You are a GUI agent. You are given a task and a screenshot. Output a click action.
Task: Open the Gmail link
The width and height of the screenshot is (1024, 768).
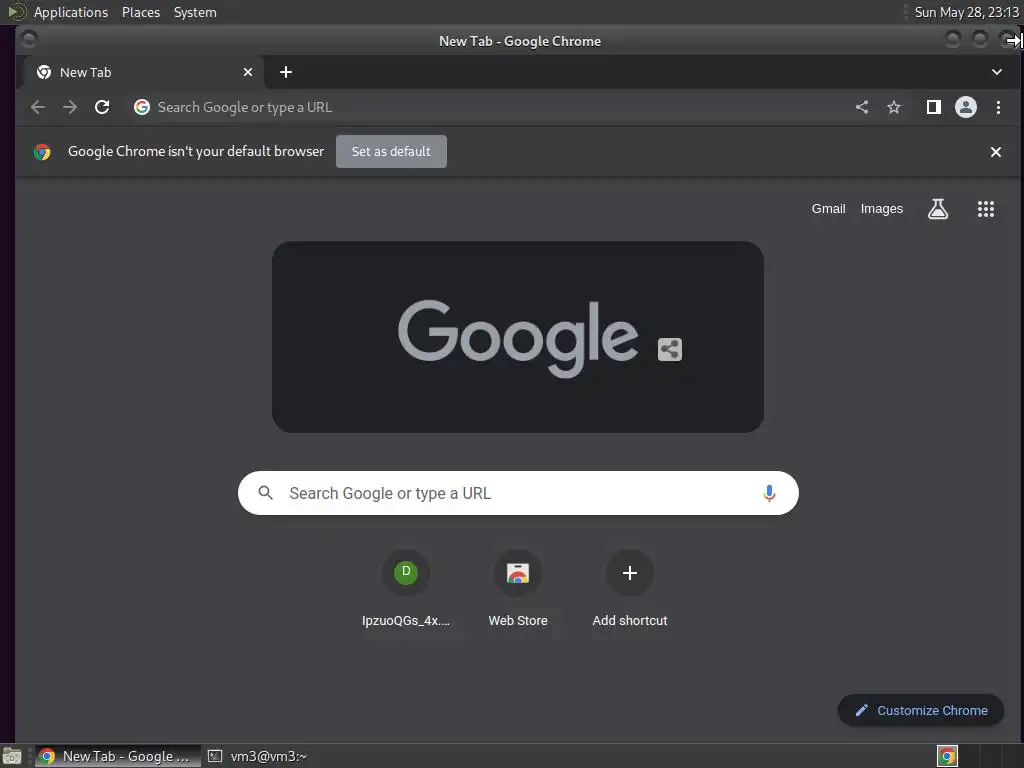click(828, 209)
